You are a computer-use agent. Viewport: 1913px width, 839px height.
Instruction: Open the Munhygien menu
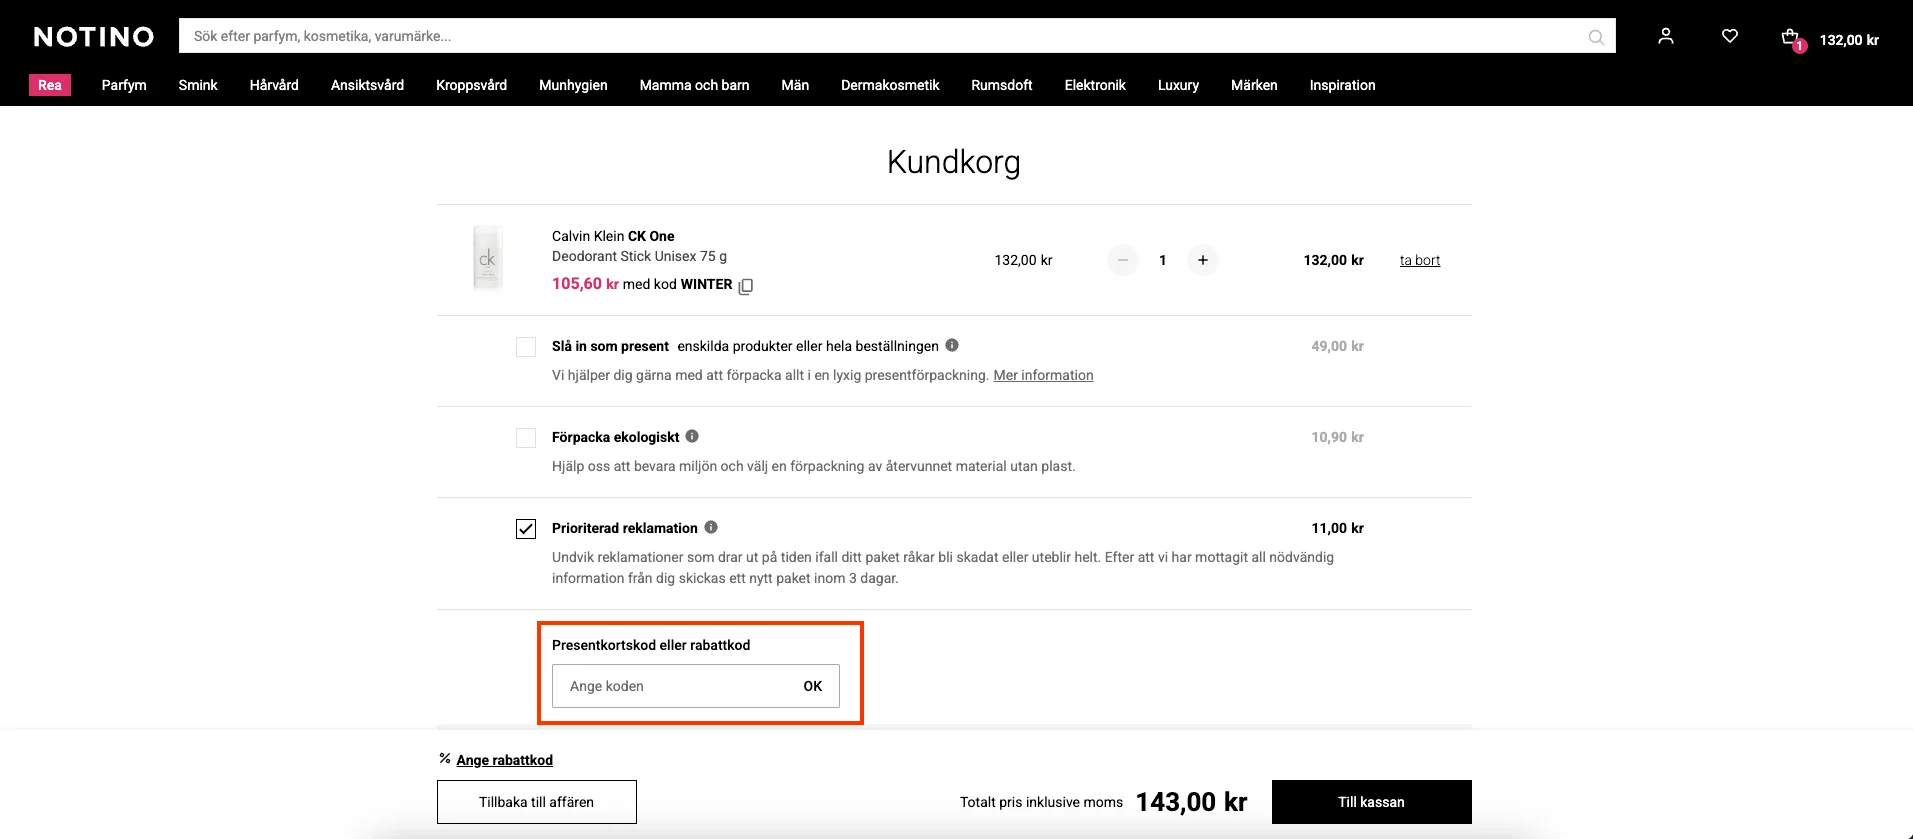coord(573,85)
